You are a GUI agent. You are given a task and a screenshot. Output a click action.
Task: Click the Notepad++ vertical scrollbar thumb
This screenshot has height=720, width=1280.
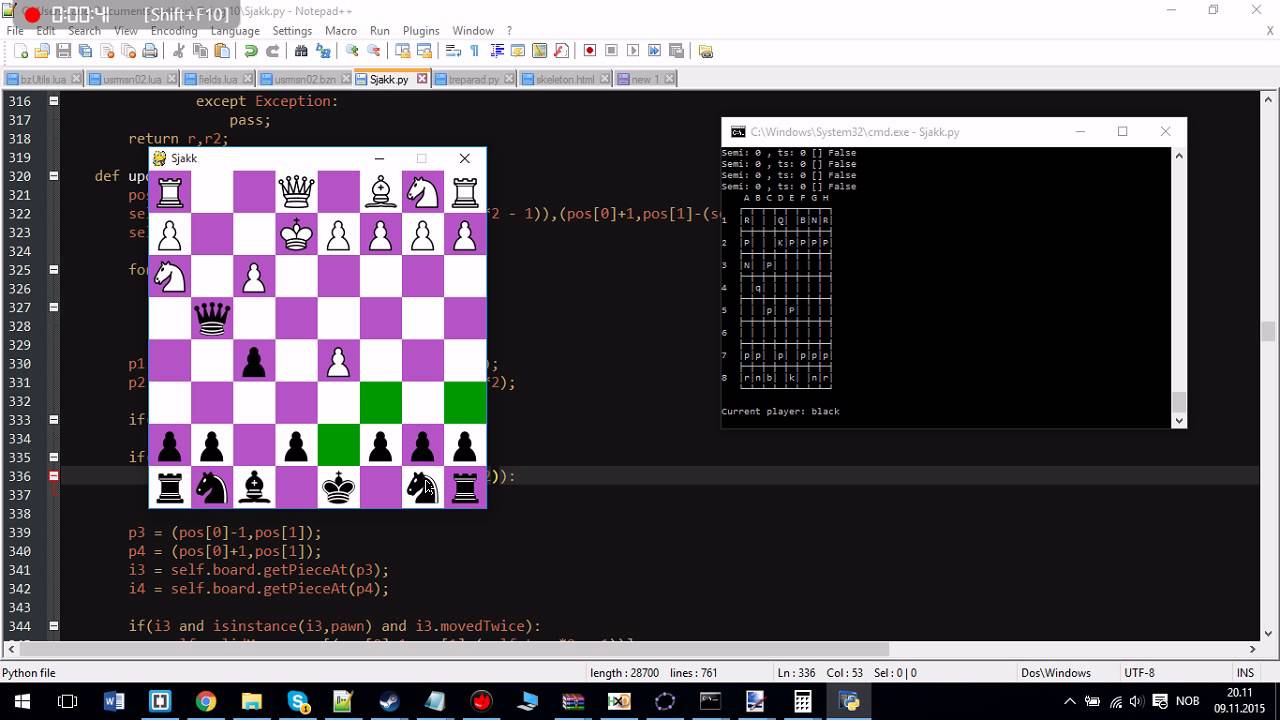click(1268, 332)
